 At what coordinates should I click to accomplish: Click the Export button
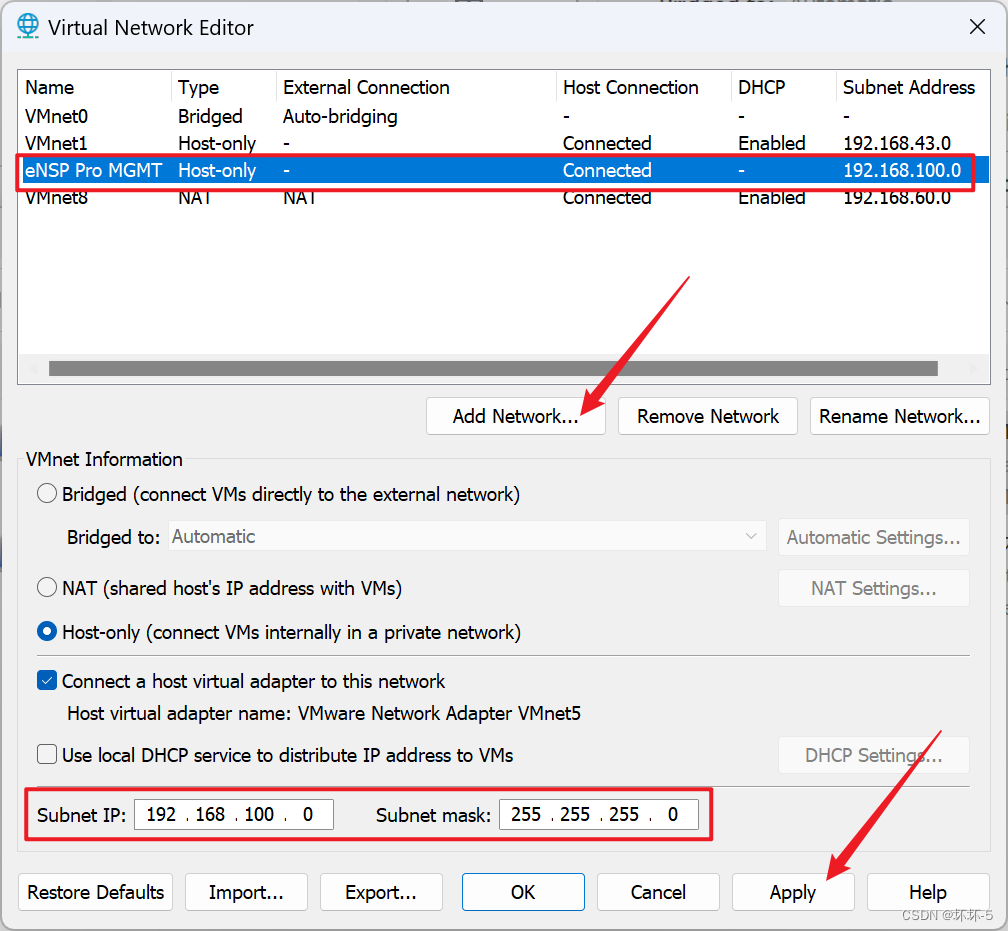point(381,892)
